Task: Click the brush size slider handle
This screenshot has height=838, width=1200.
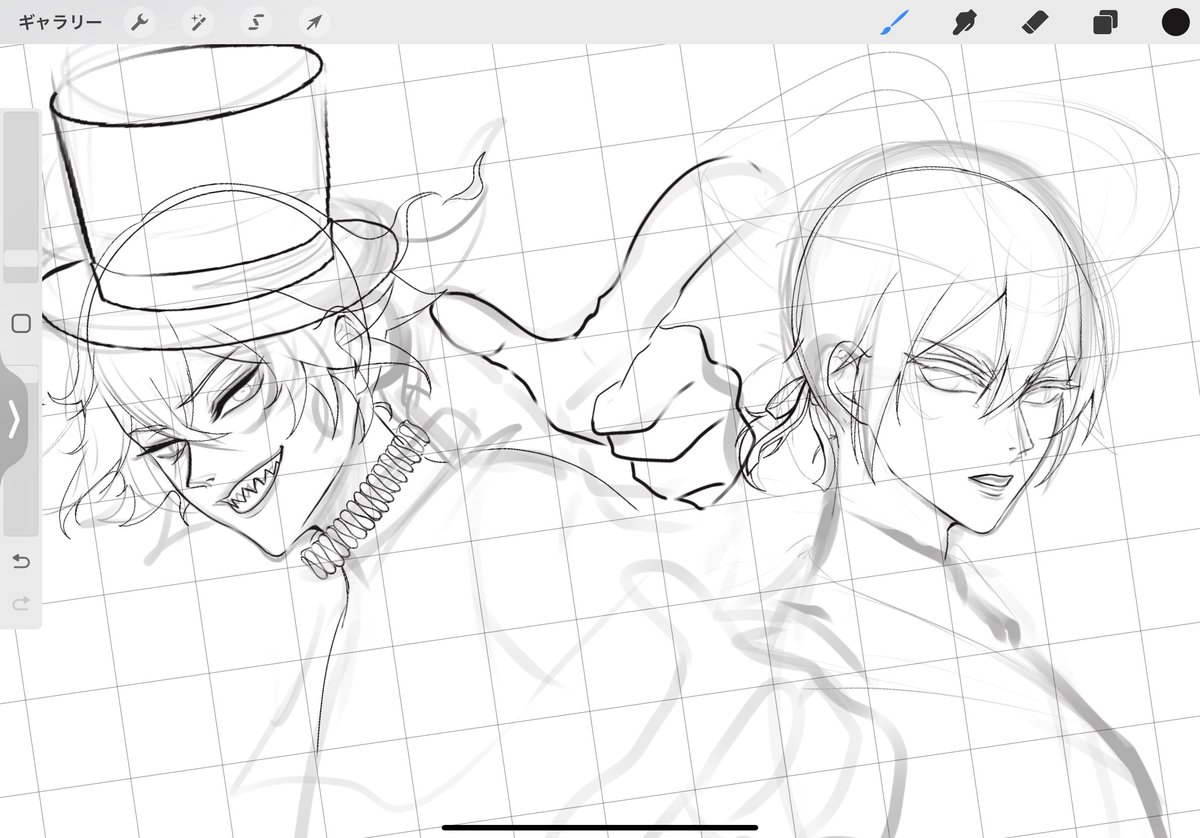Action: tap(21, 258)
